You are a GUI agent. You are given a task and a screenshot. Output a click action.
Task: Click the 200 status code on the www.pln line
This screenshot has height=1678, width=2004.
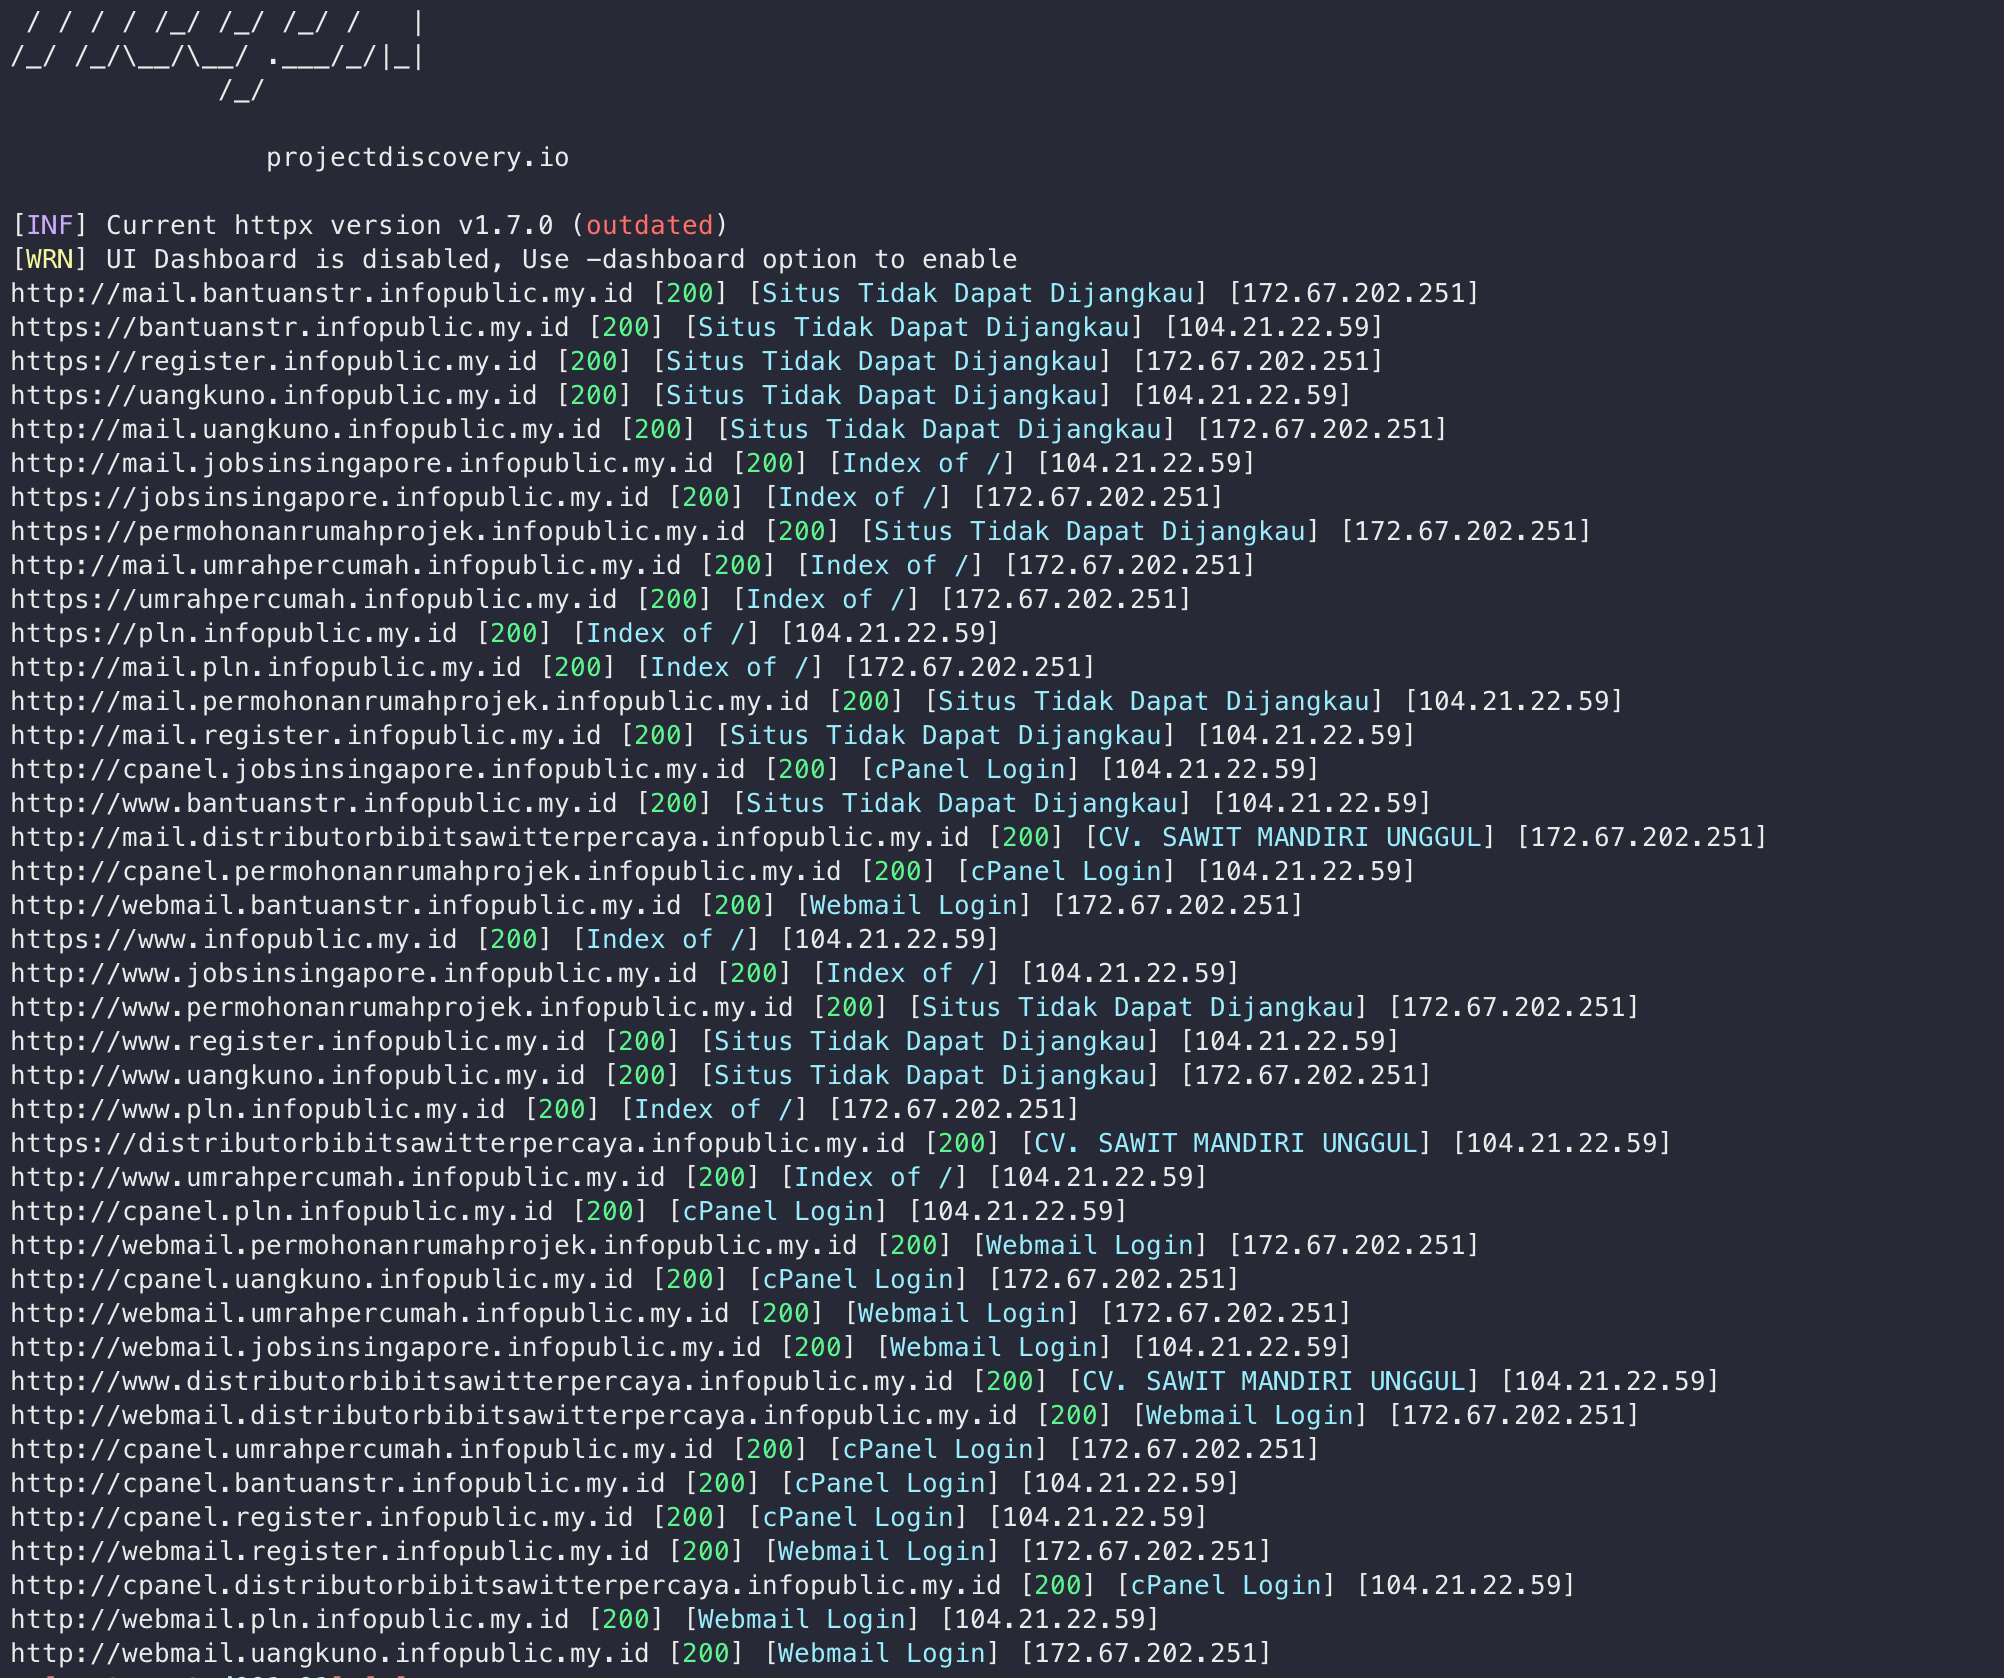pos(562,1110)
